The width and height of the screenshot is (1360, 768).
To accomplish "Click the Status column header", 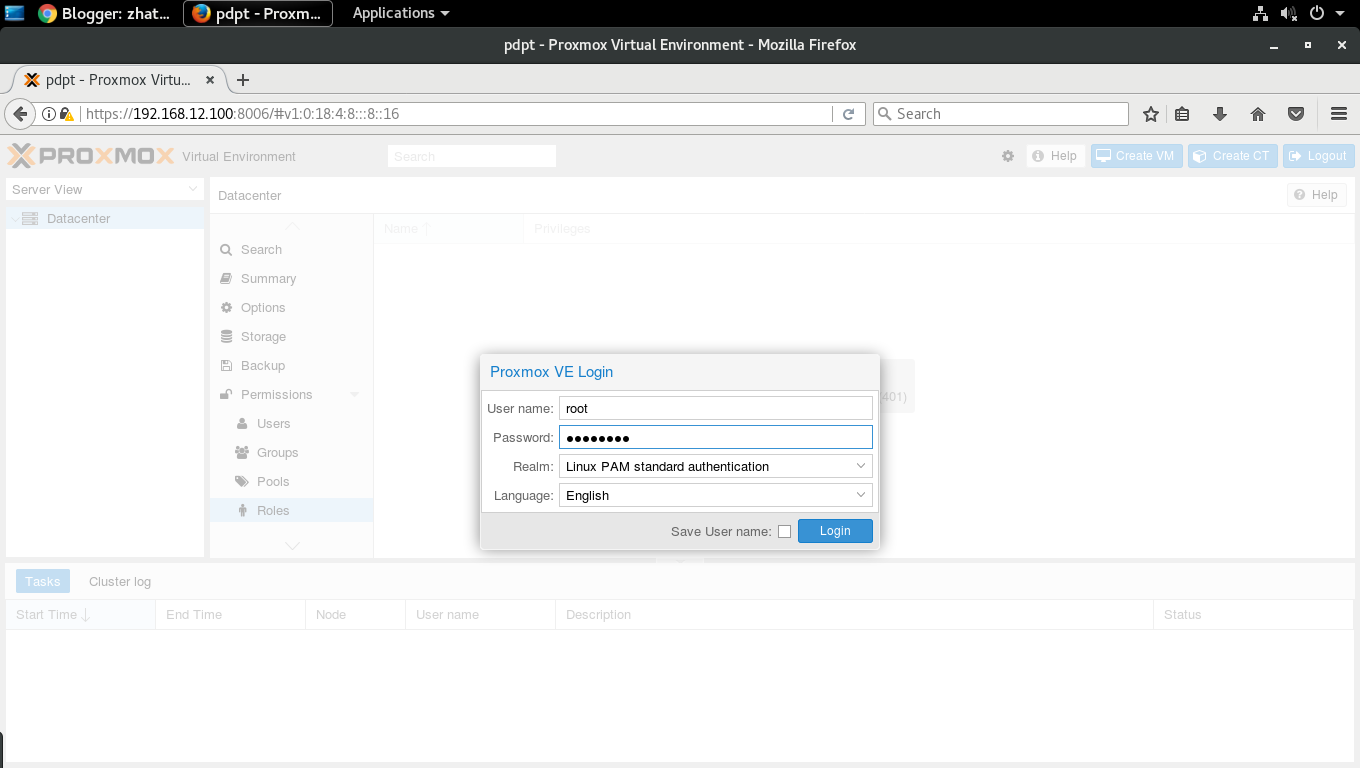I will pos(1253,615).
